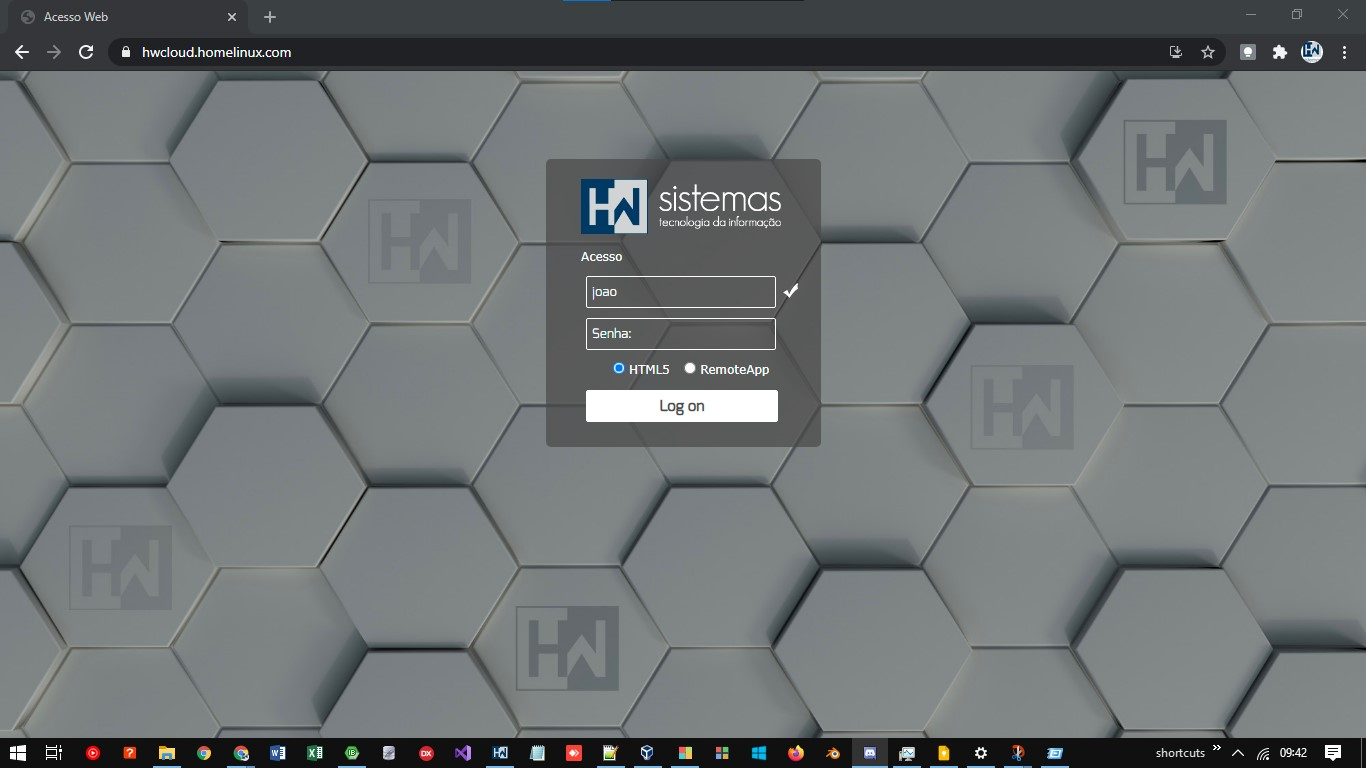The height and width of the screenshot is (768, 1366).
Task: Open the red DX taskbar app
Action: (x=426, y=753)
